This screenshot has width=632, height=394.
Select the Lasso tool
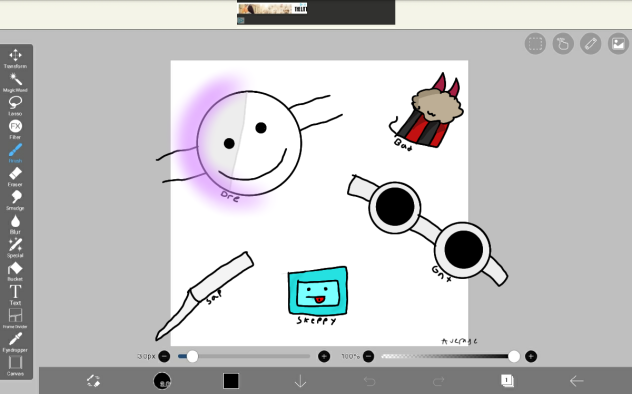point(15,106)
